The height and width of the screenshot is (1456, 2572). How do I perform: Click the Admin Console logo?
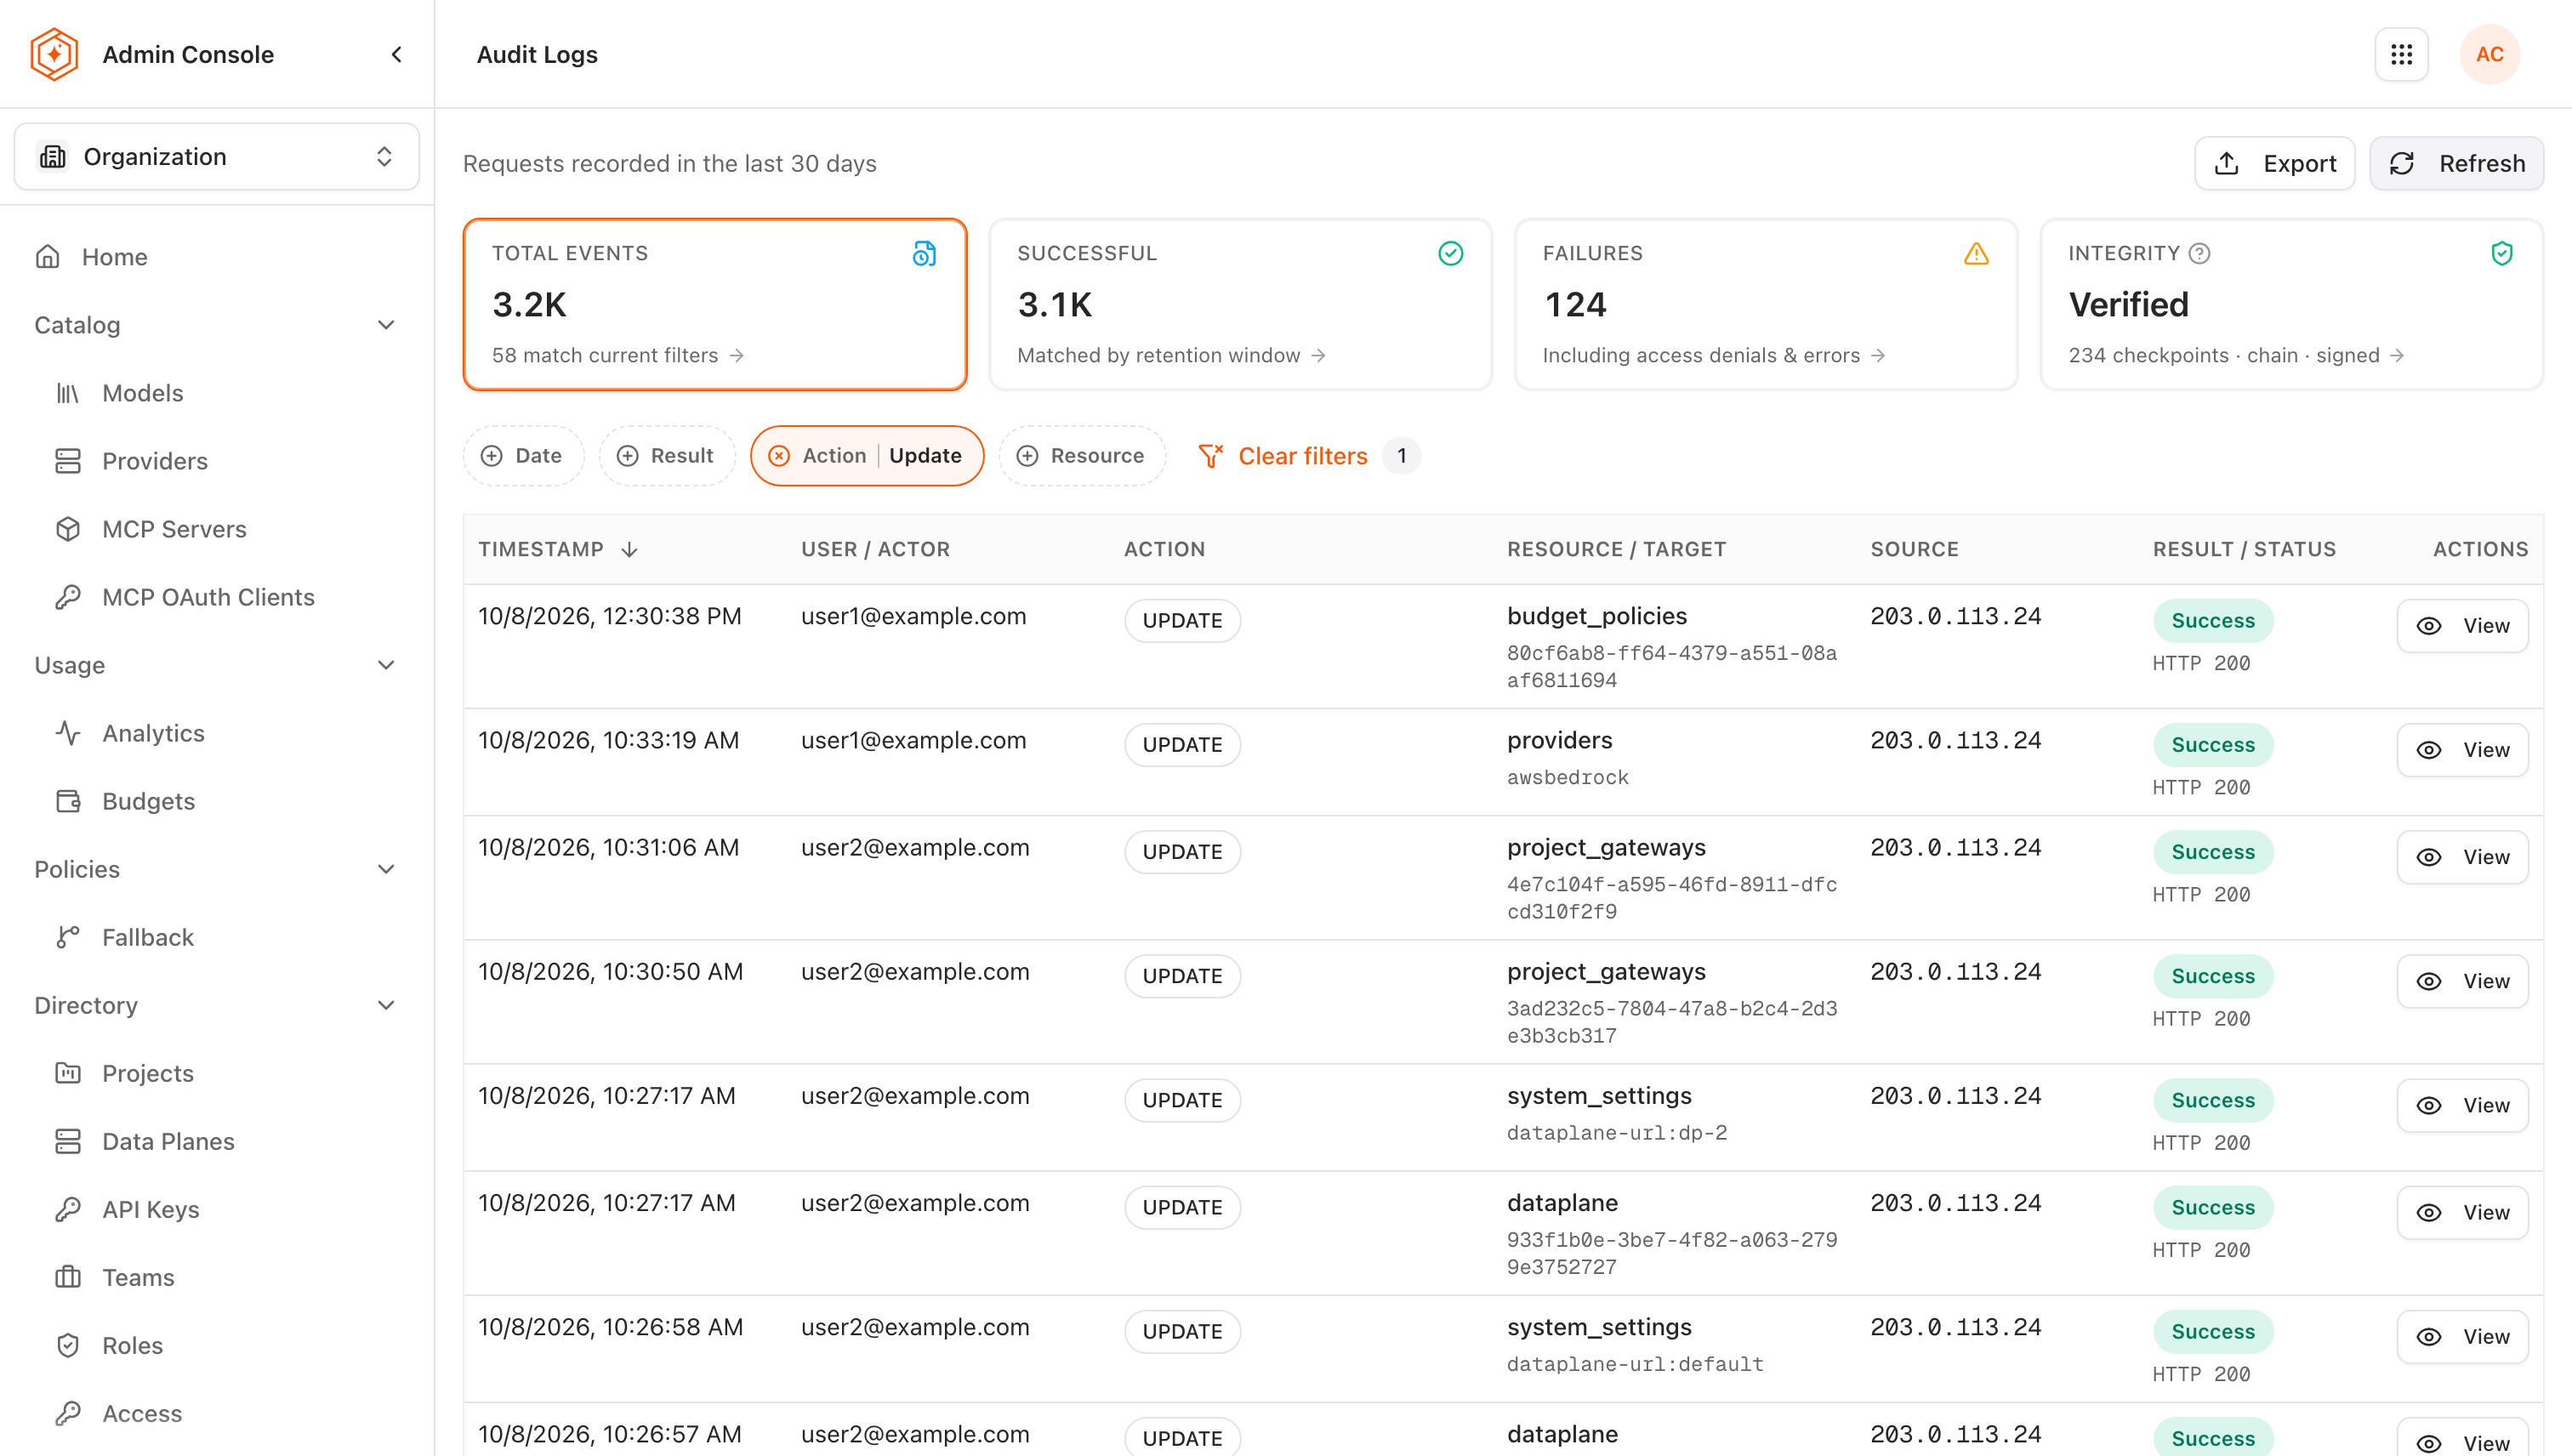point(54,54)
